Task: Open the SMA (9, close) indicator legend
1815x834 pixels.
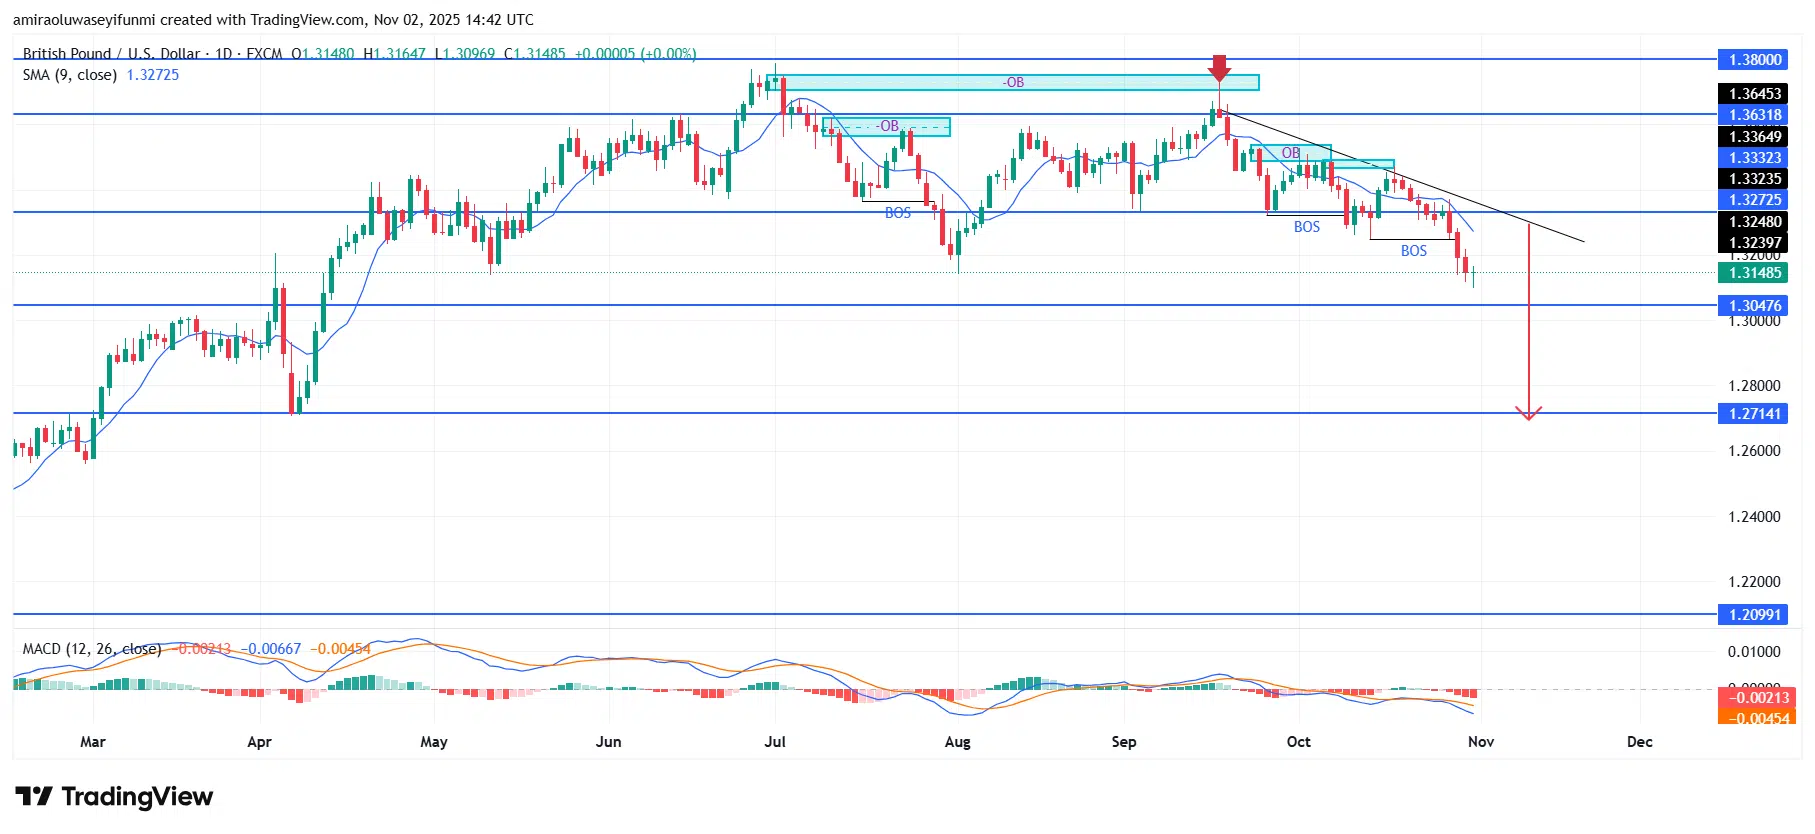Action: click(x=70, y=75)
